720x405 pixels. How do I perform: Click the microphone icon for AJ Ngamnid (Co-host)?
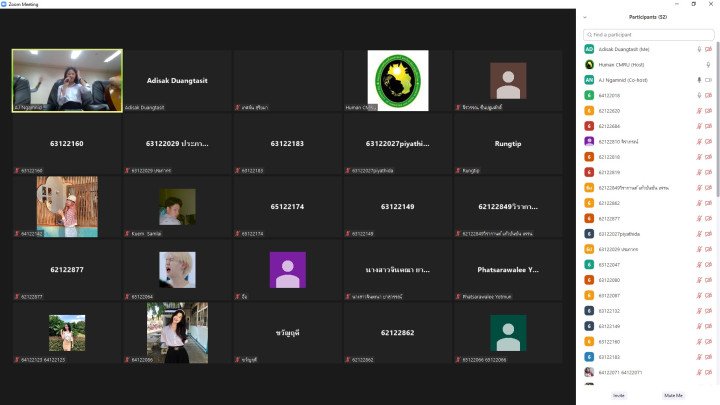click(x=699, y=80)
